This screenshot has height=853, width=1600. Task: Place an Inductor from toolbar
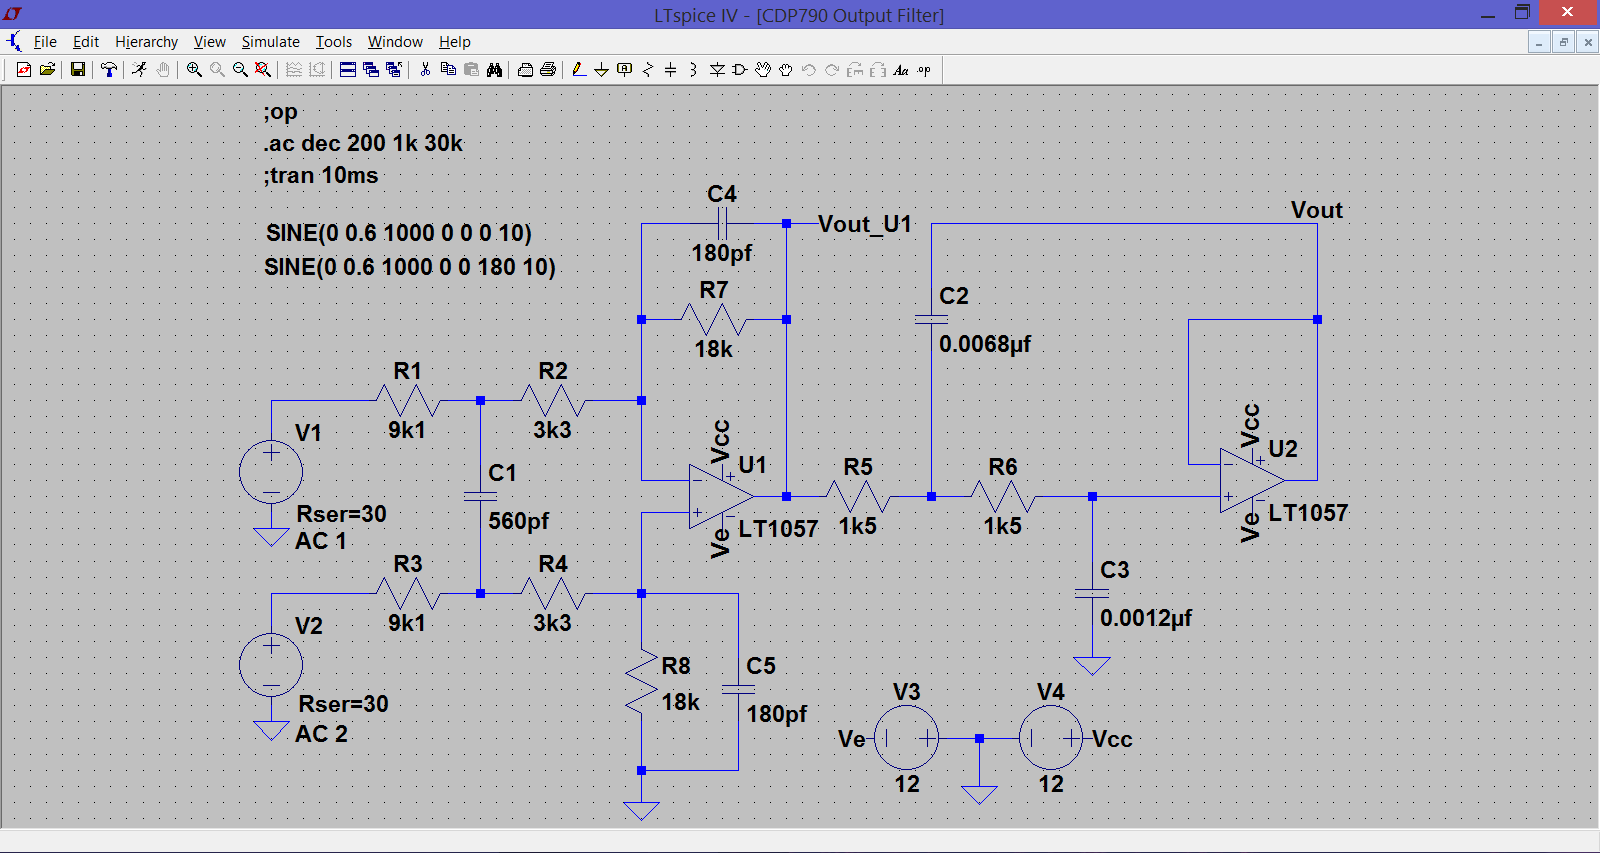click(693, 70)
